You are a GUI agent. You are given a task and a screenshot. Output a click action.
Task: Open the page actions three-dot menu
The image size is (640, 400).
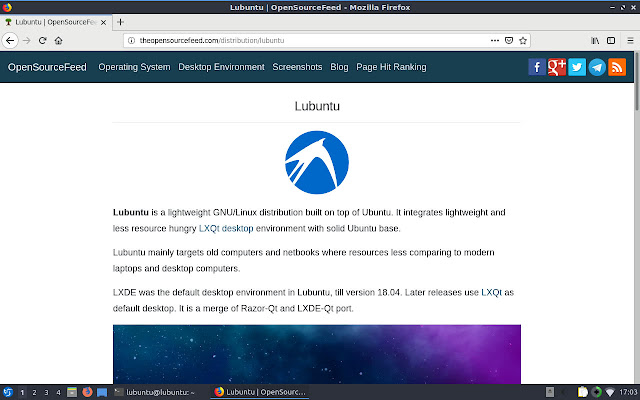[495, 40]
